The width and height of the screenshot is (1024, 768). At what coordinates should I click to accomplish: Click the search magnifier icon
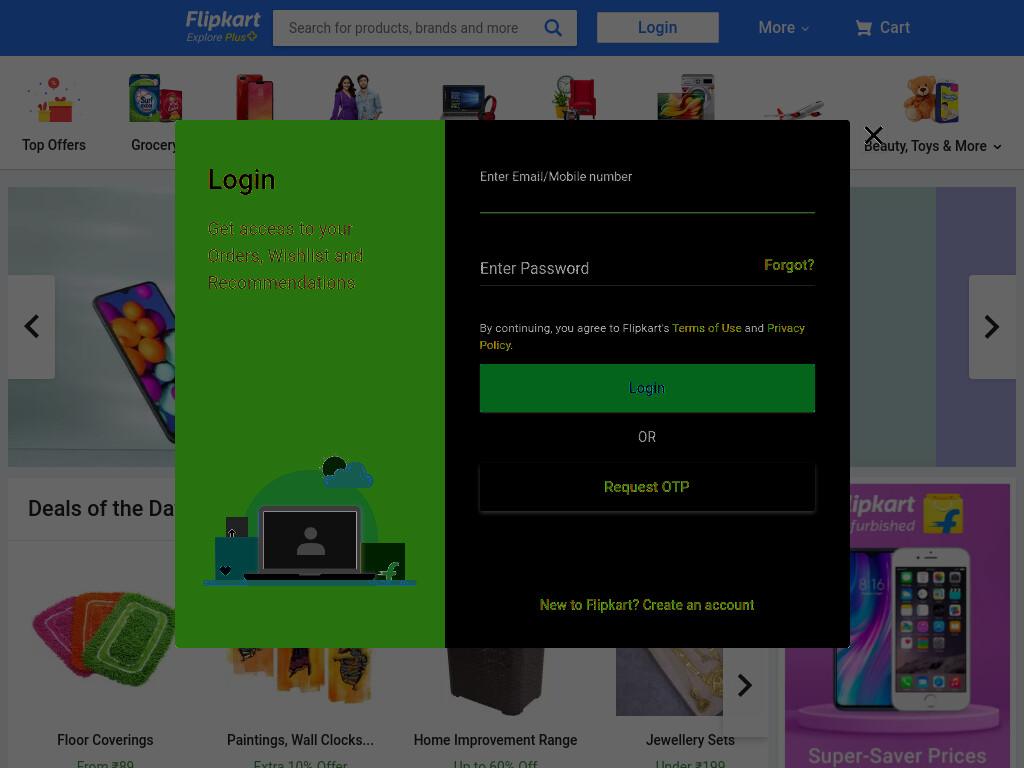(x=552, y=27)
